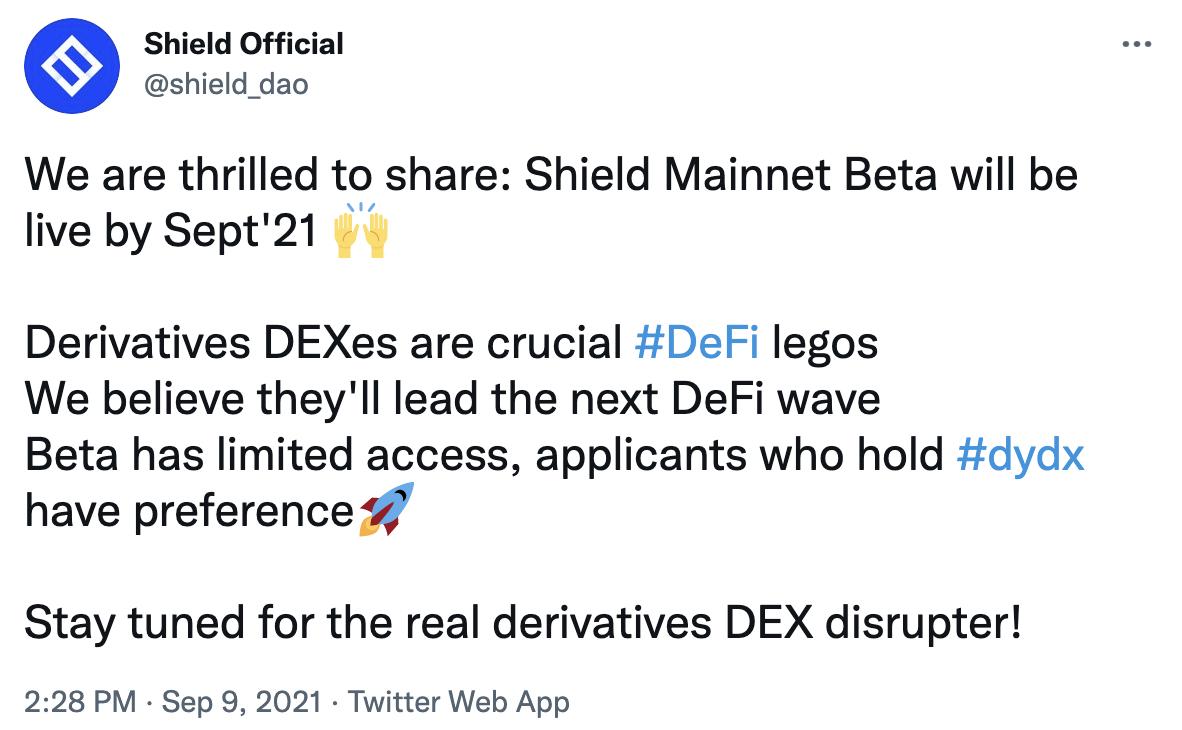Click the 2:28 PM timestamp
Screen dimensions: 1182x730
tap(79, 702)
